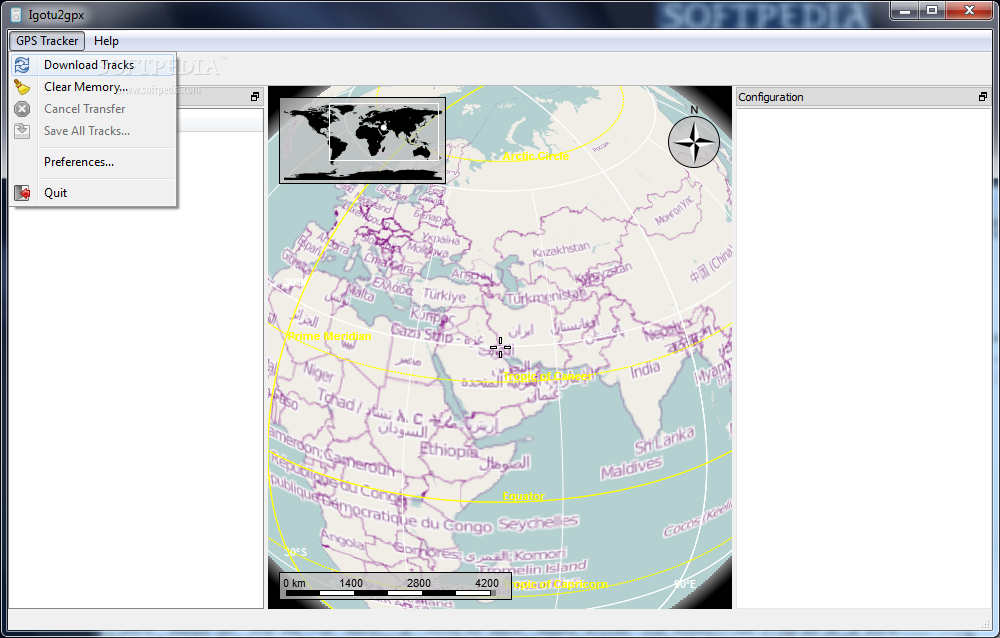Select Quit in GPS Tracker menu
The image size is (1000, 638).
point(93,193)
